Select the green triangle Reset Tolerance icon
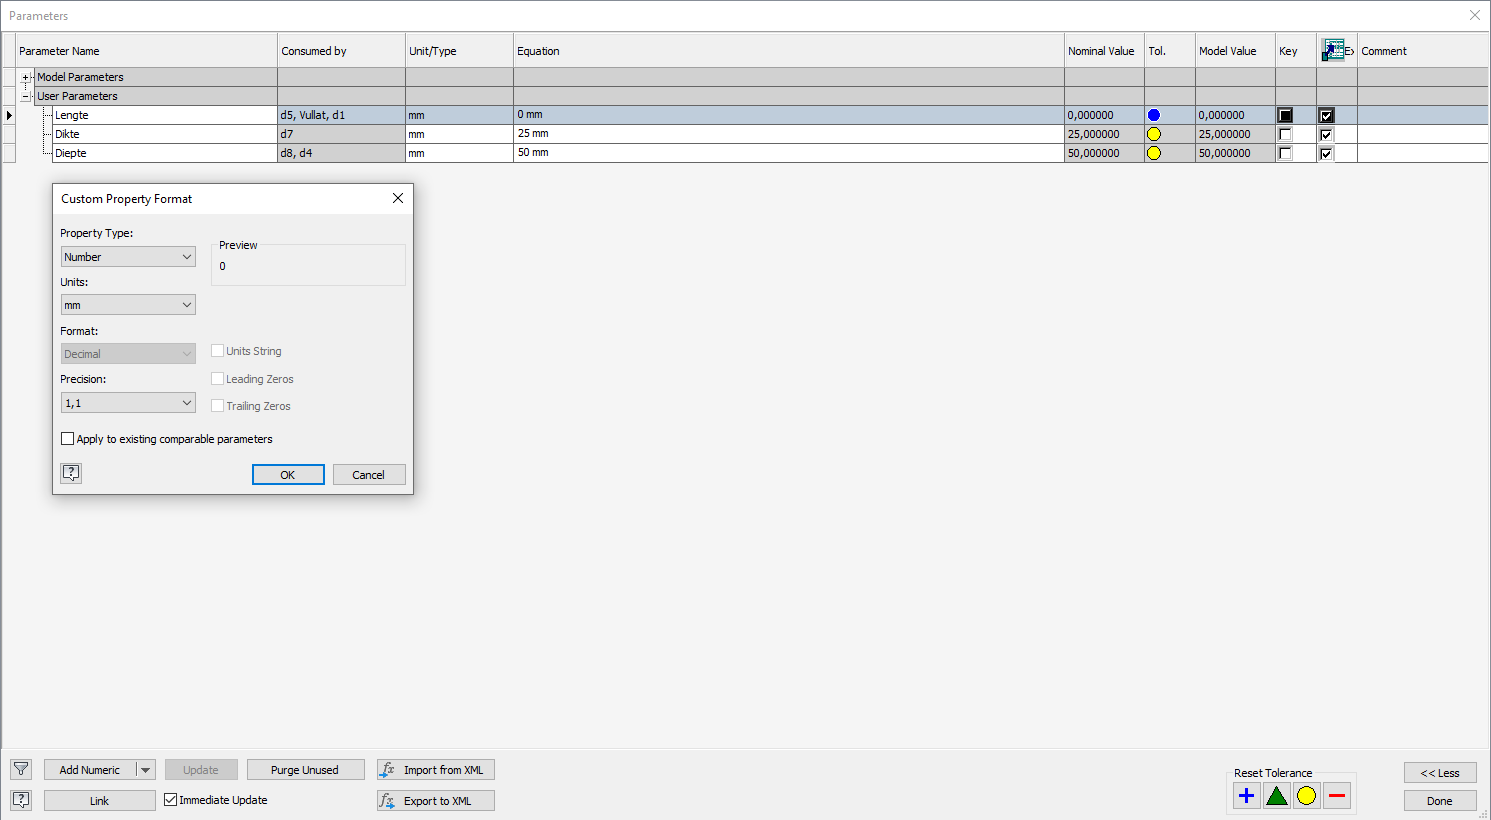 click(1276, 795)
